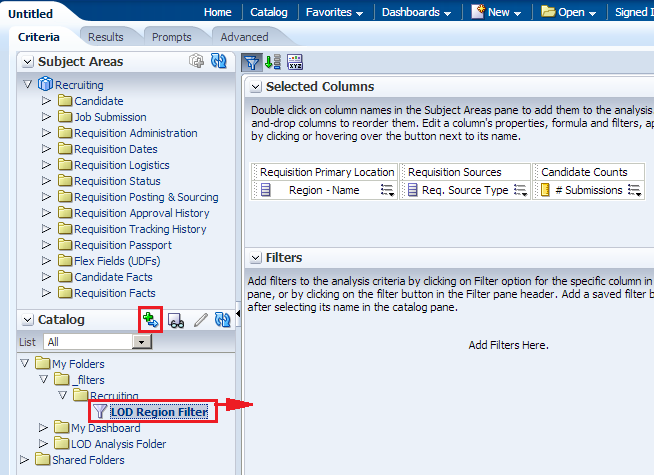The height and width of the screenshot is (475, 654).
Task: Click the Requisition Primary Location column header
Action: pos(327,172)
